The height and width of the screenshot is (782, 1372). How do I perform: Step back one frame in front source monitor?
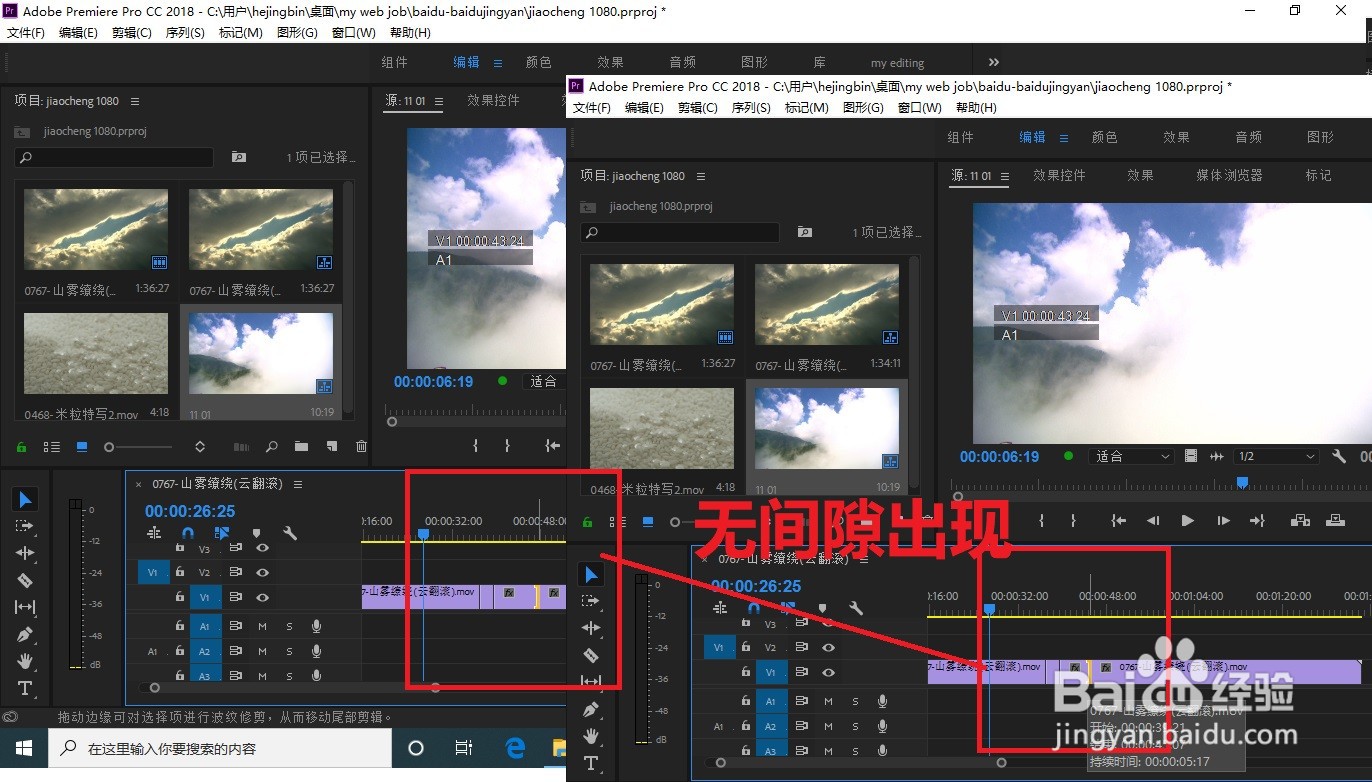(1153, 520)
